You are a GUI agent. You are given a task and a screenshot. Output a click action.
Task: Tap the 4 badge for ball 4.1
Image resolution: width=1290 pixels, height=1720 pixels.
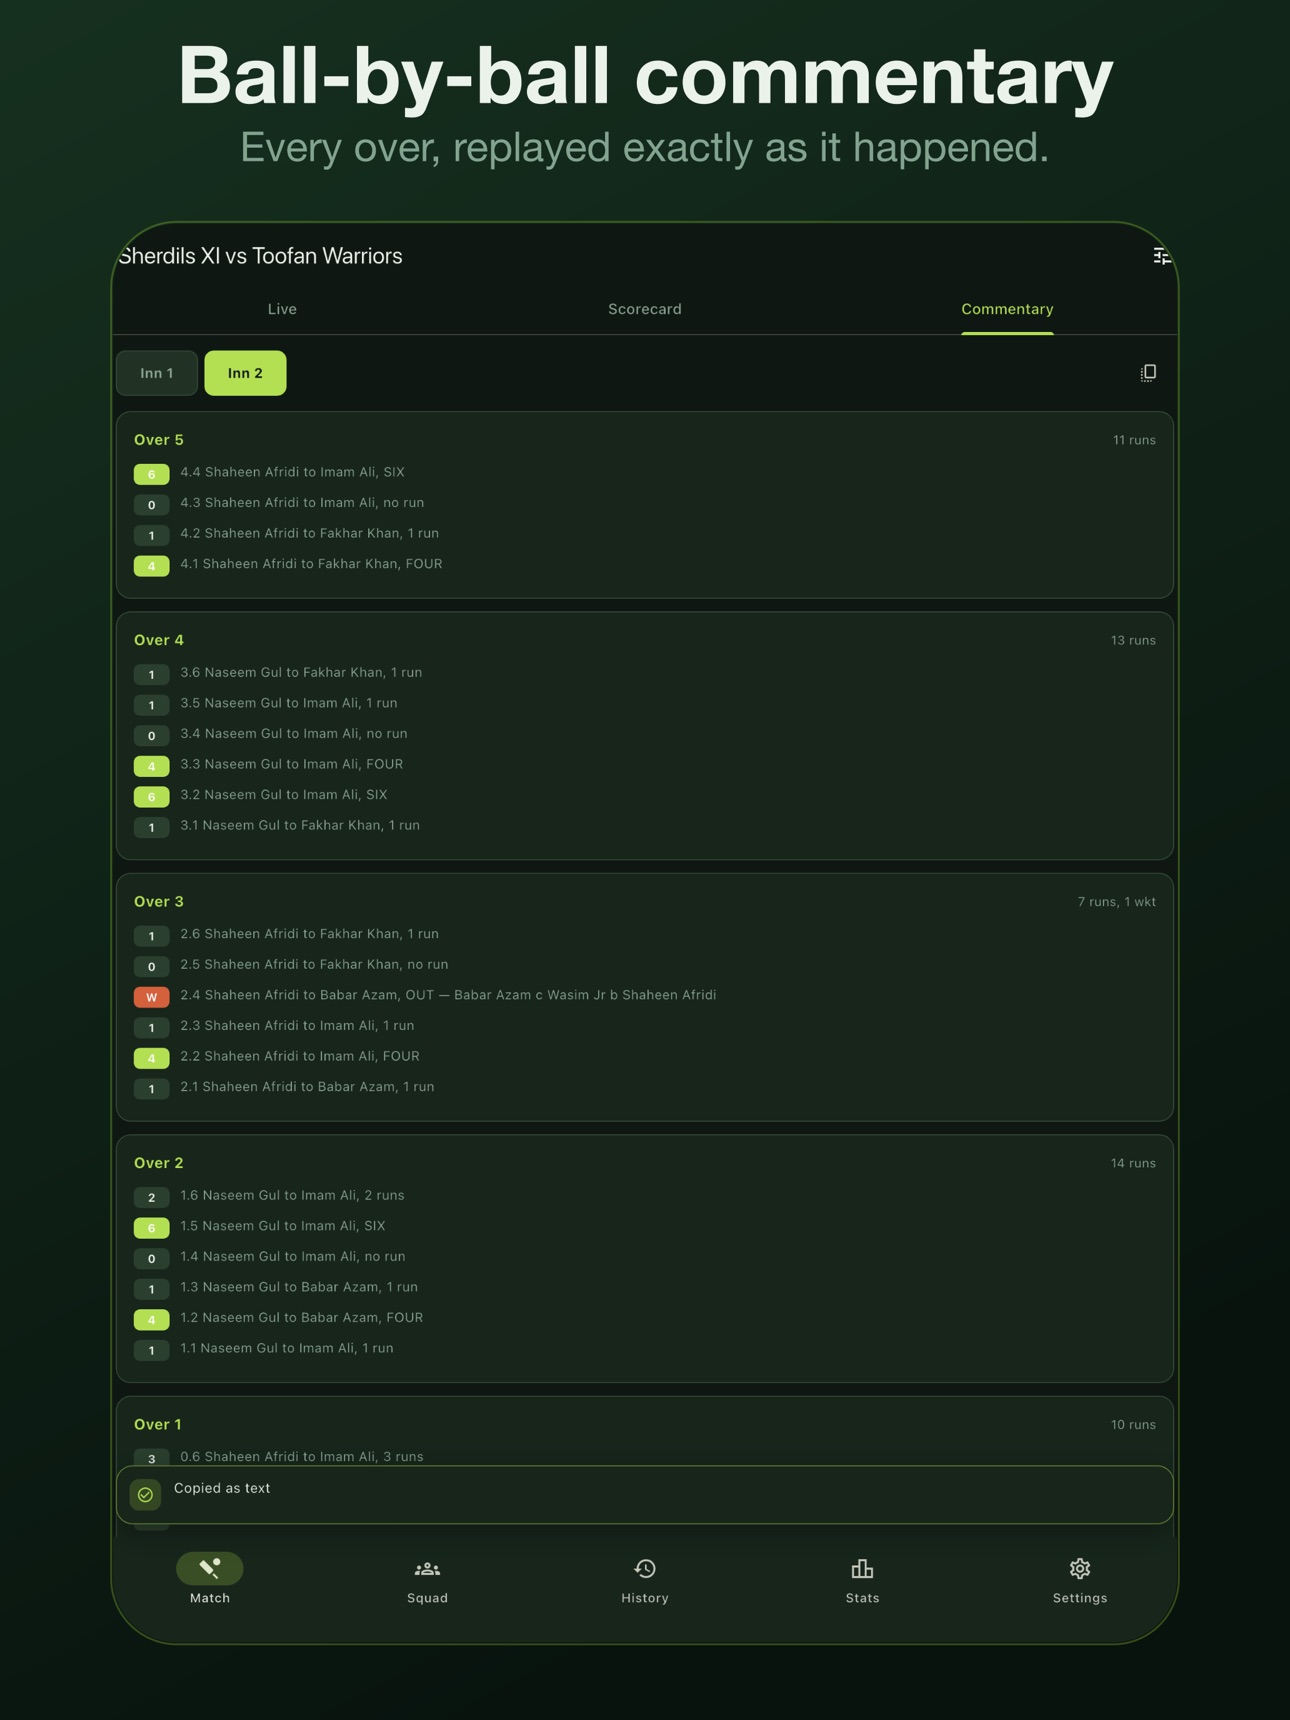point(152,566)
